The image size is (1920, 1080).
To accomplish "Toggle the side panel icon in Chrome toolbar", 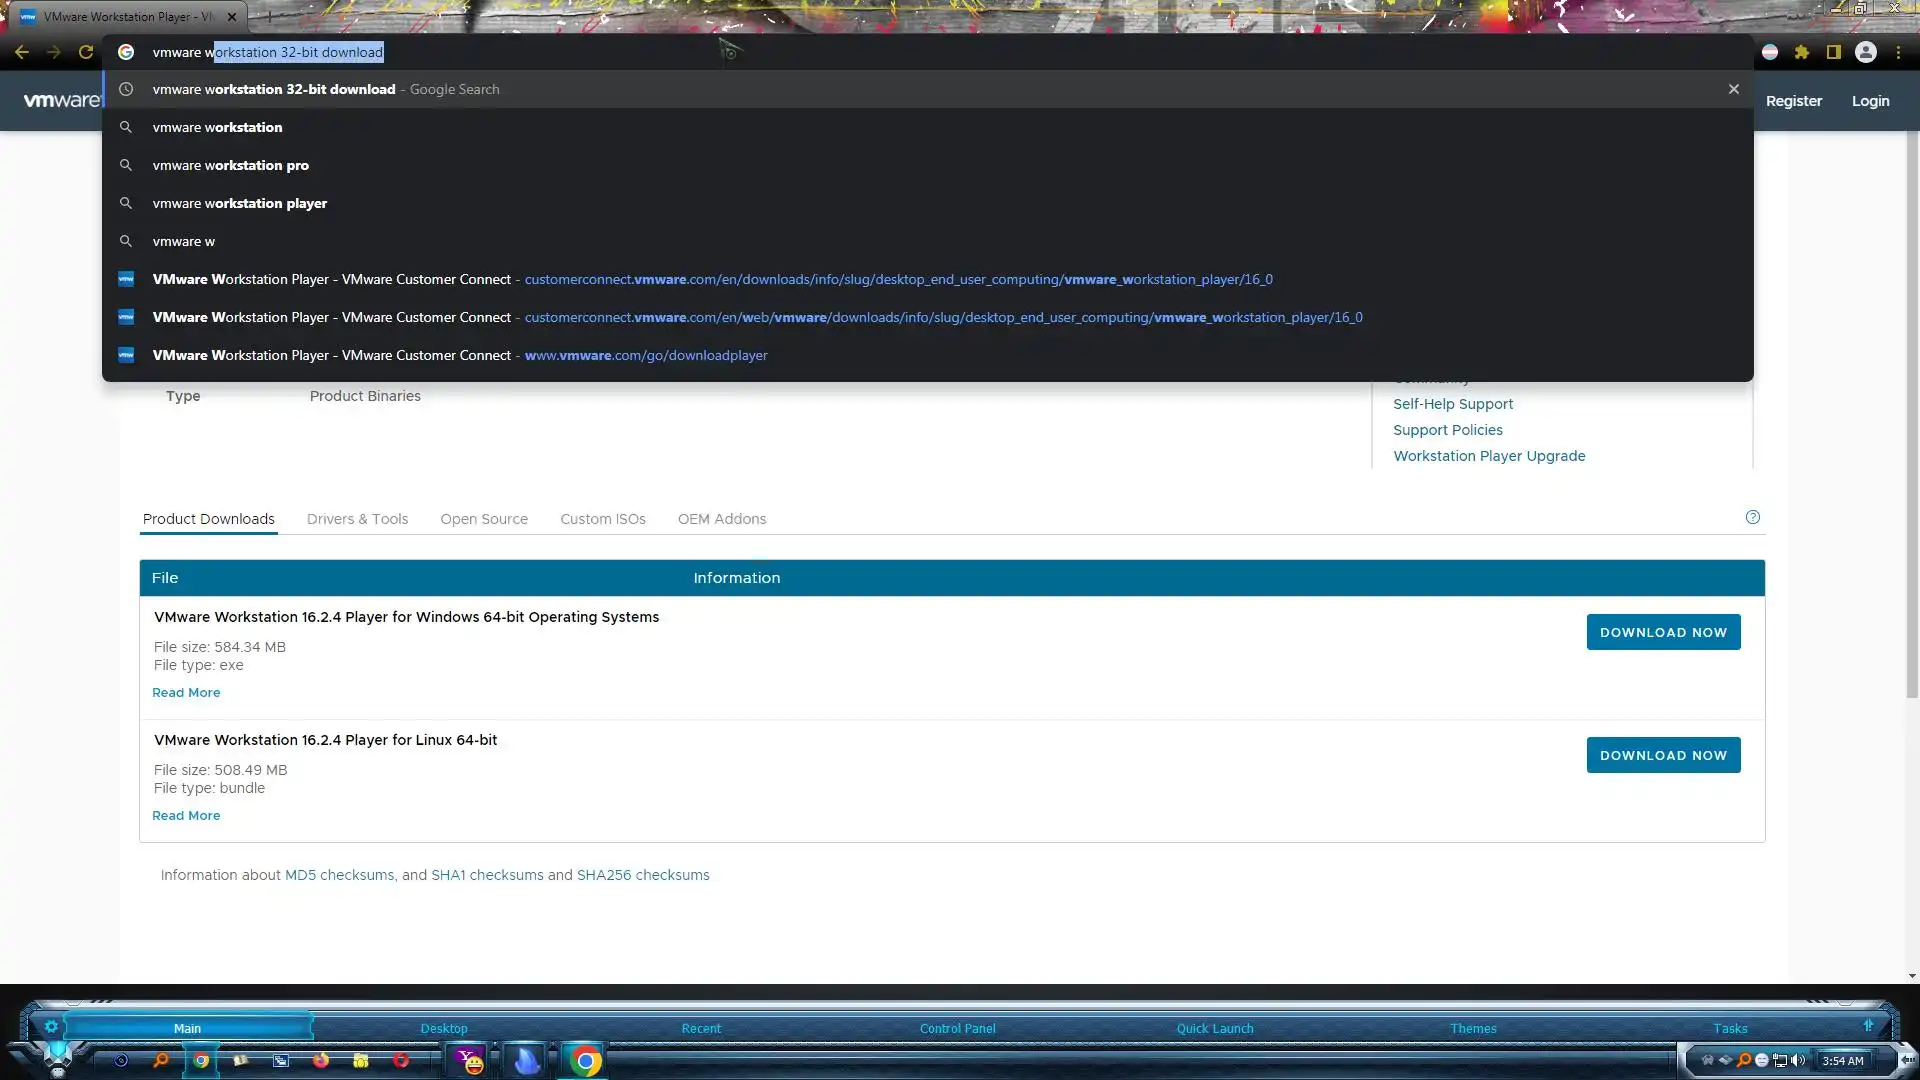I will (x=1834, y=52).
